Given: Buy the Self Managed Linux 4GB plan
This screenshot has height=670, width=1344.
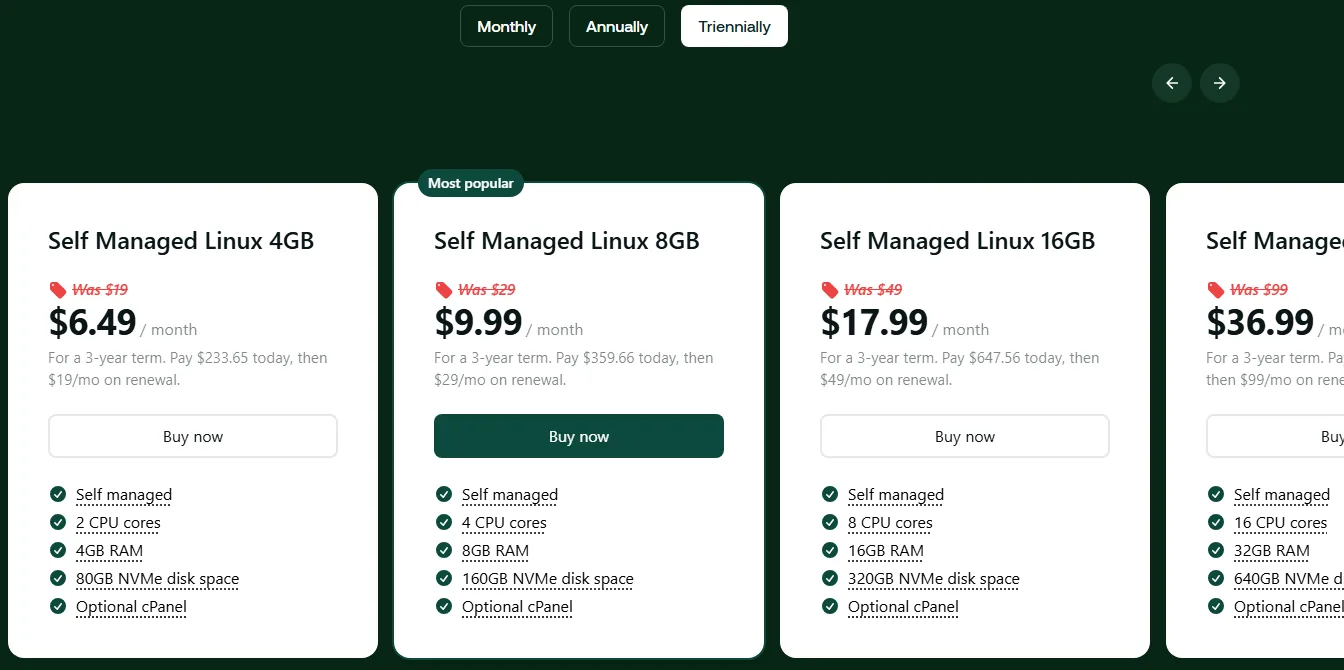Looking at the screenshot, I should [193, 436].
